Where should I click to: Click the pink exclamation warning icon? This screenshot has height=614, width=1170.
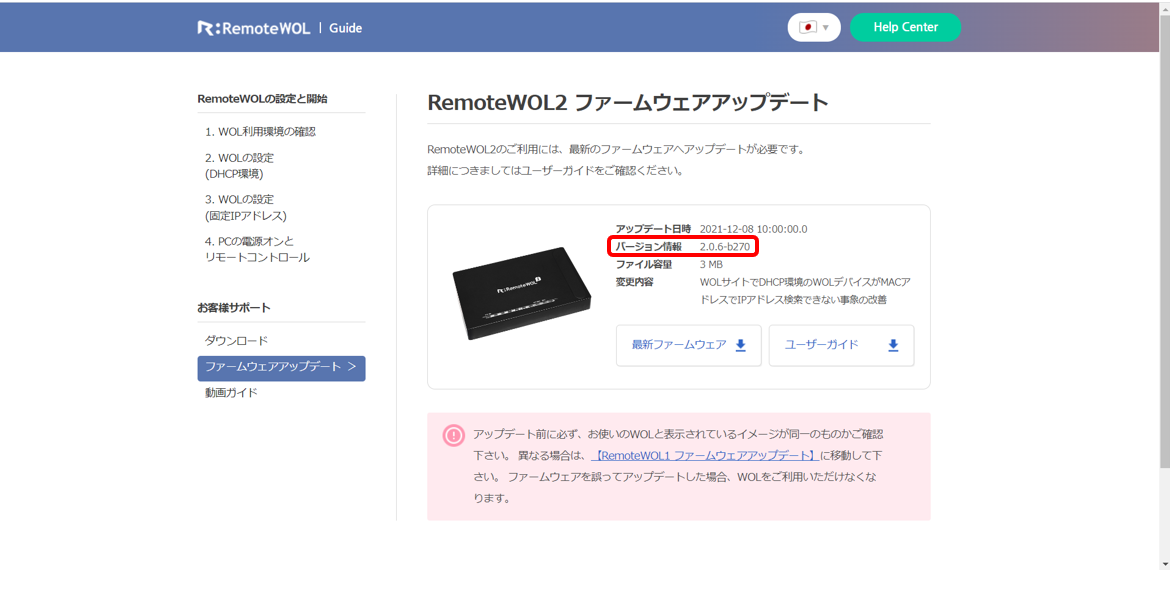point(454,436)
